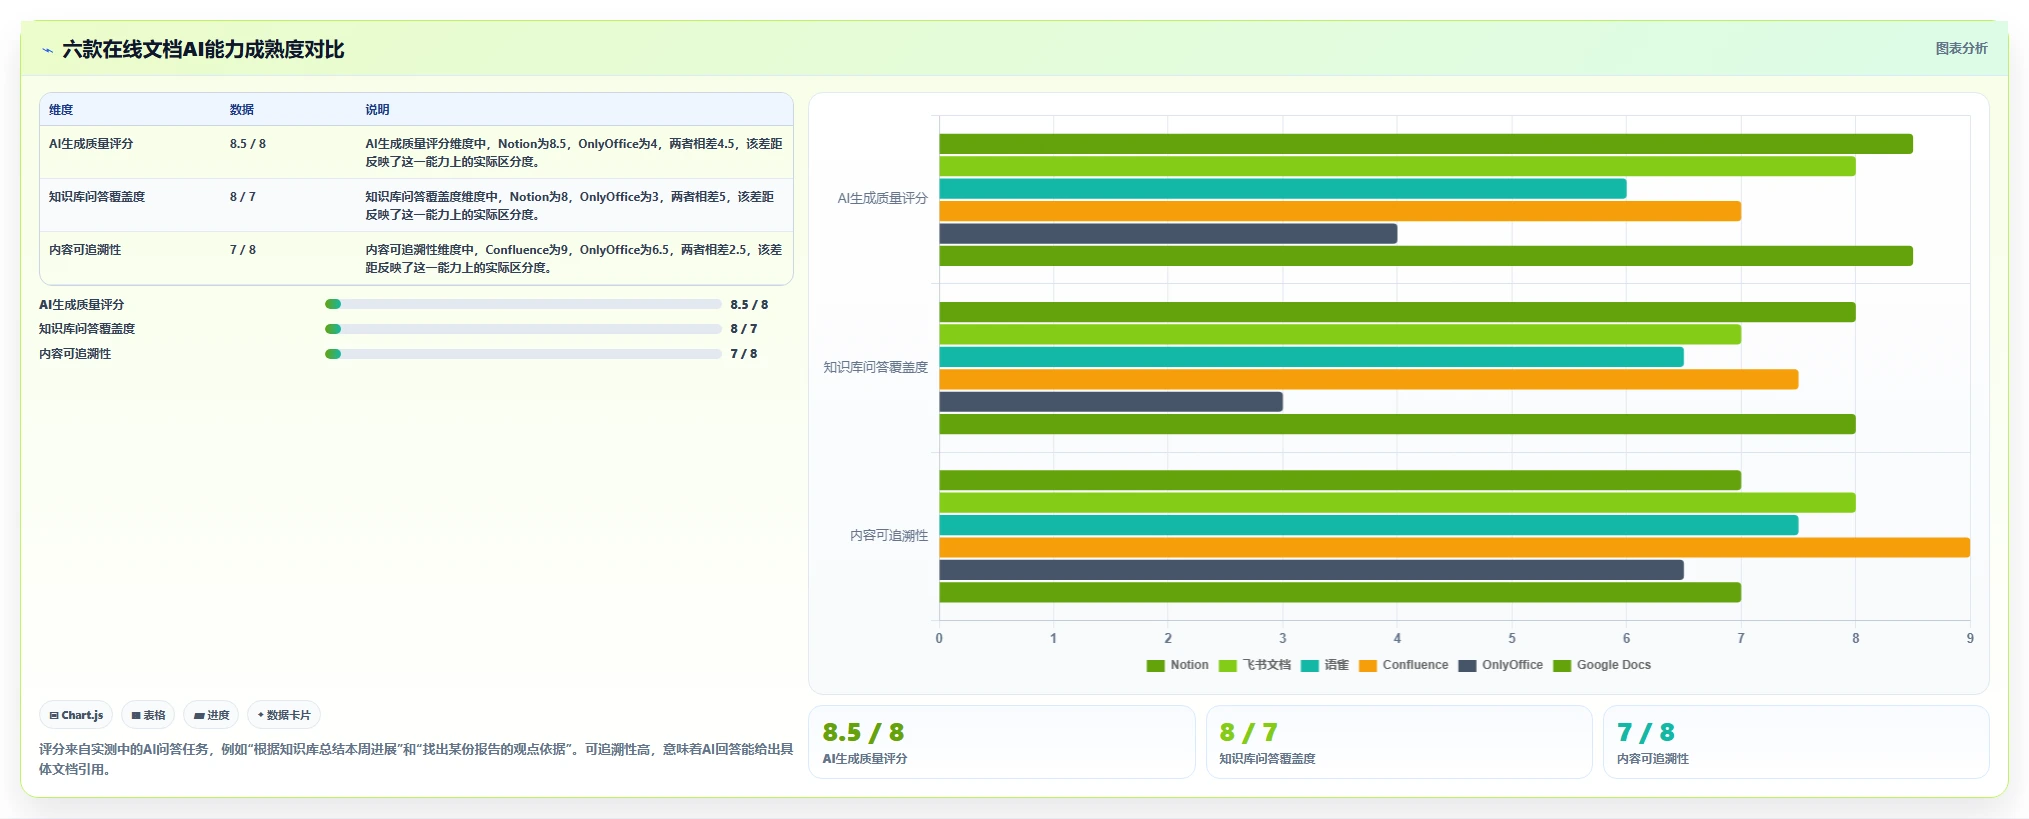The width and height of the screenshot is (2029, 819).
Task: Click the 知识库问答覆盖度 chart axis label
Action: point(876,368)
